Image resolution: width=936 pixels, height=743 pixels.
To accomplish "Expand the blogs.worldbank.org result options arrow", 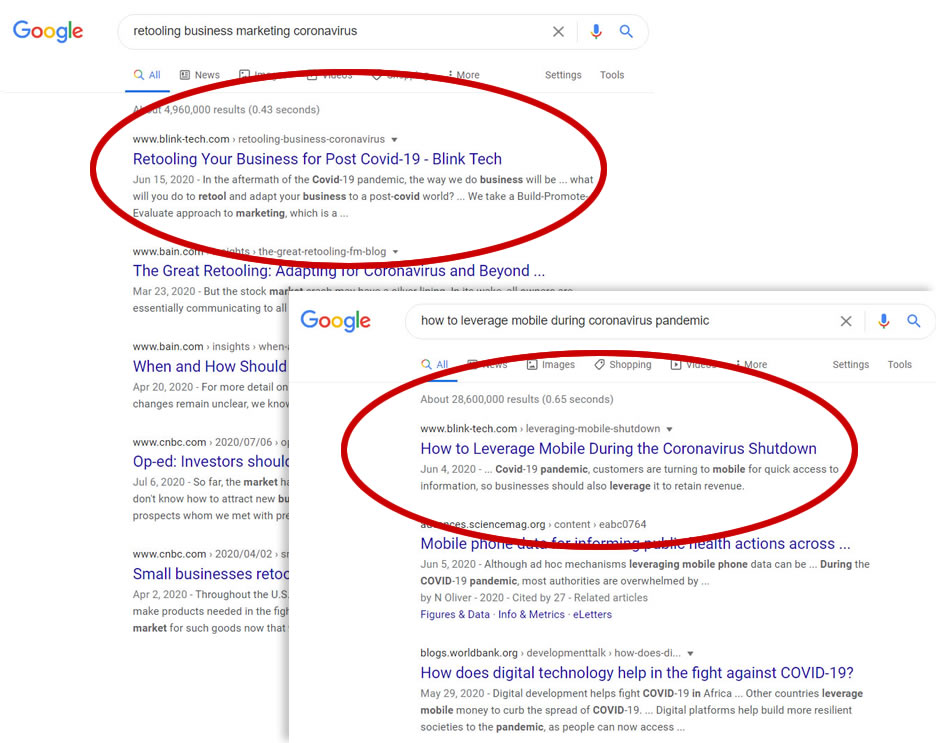I will click(690, 653).
